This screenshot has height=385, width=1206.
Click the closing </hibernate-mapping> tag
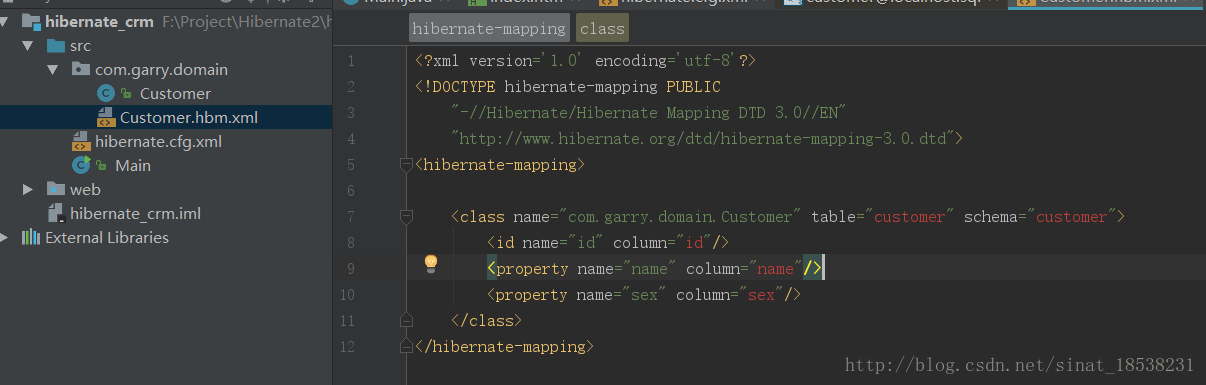504,346
